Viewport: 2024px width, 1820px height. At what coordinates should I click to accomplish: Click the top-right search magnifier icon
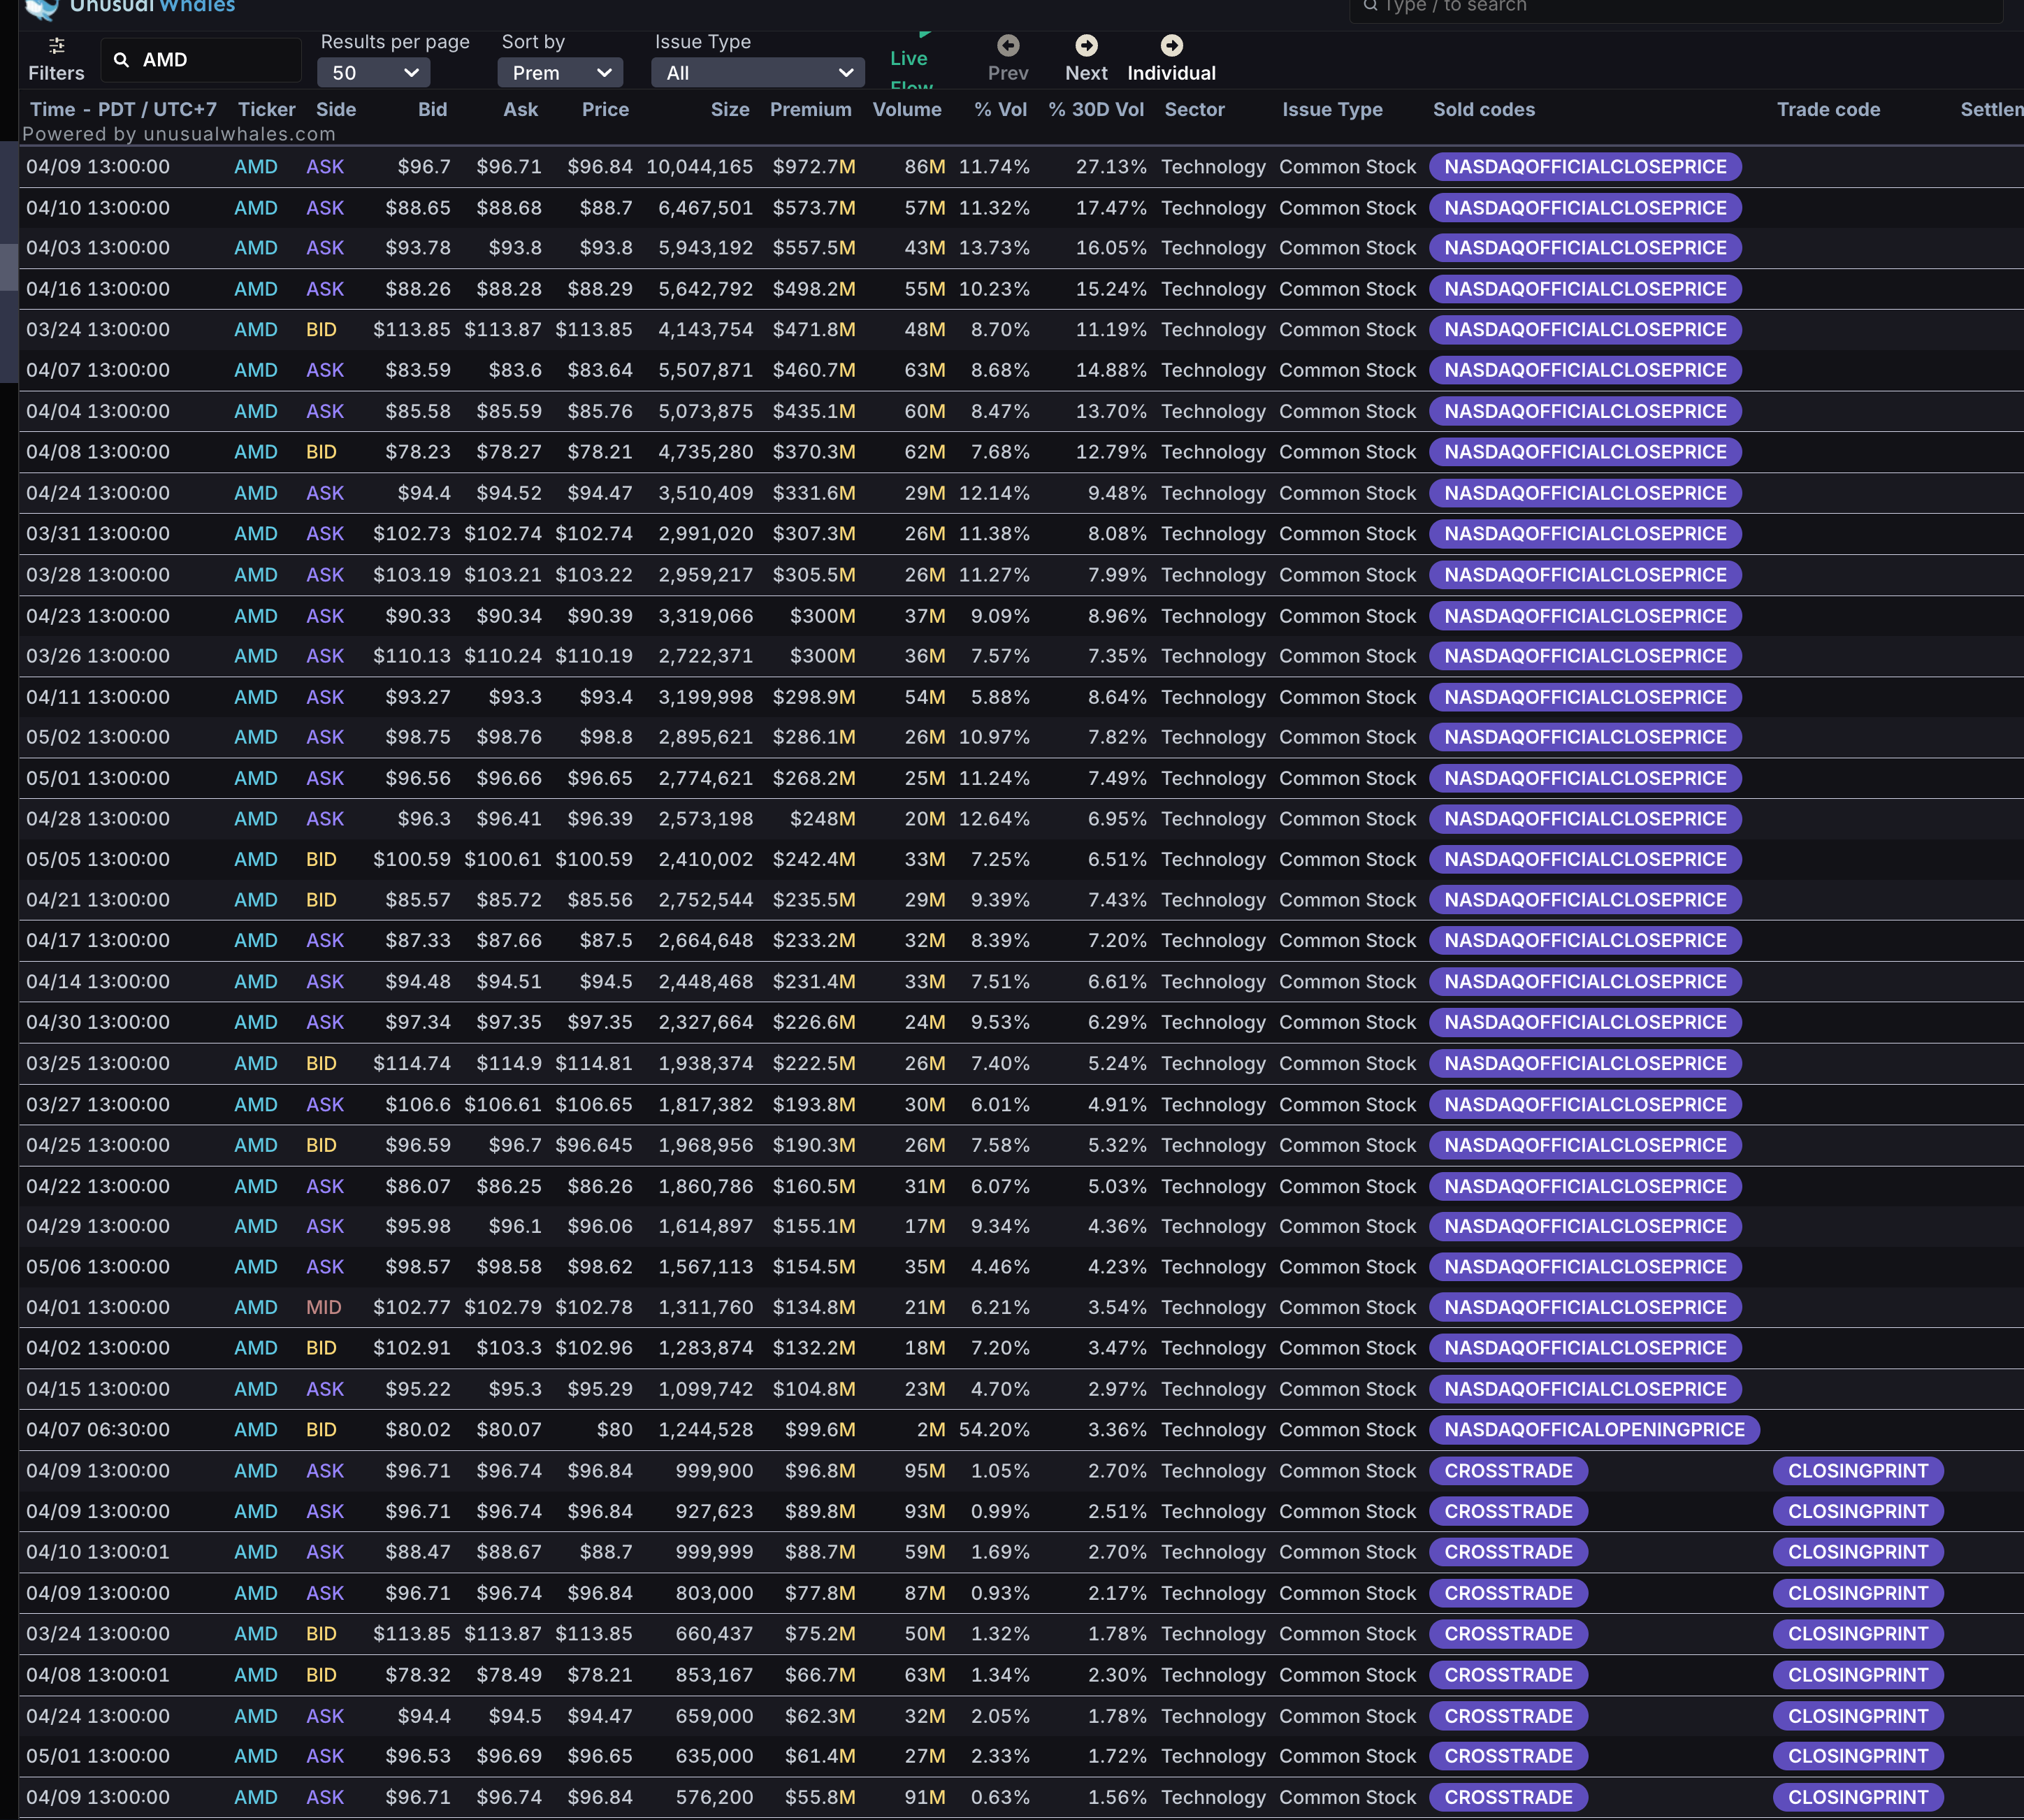coord(1370,6)
